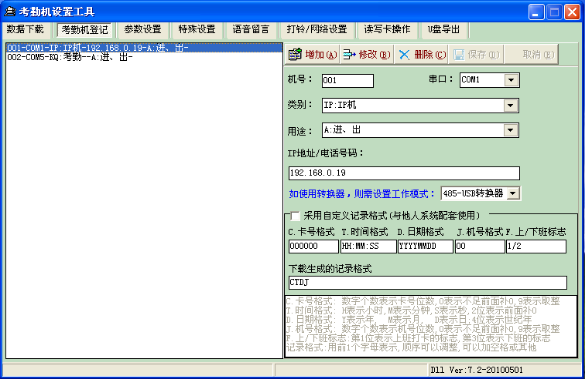
Task: Click the 卡号格式 field 000000
Action: pyautogui.click(x=313, y=246)
